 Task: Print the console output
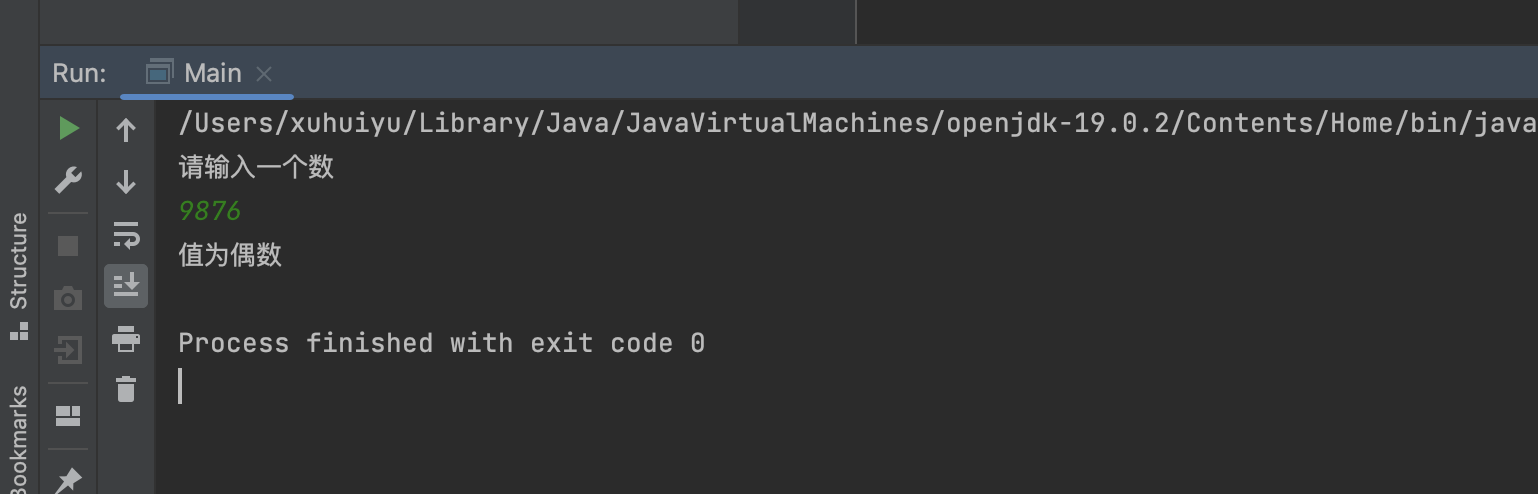(x=126, y=339)
